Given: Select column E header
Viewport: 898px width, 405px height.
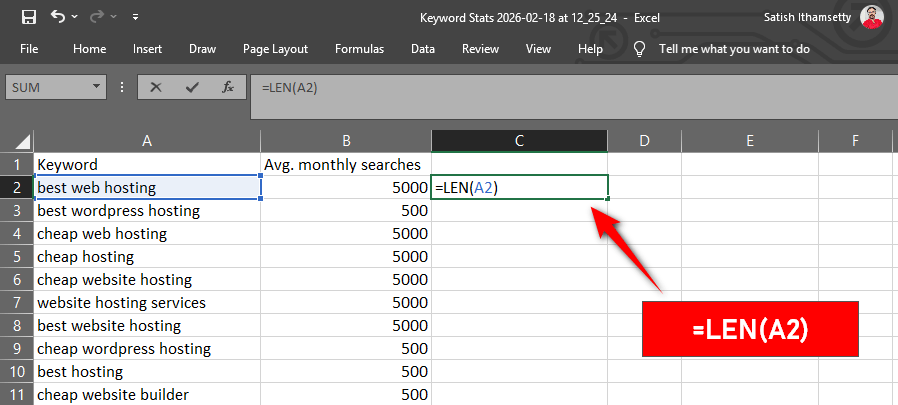Looking at the screenshot, I should [x=750, y=141].
